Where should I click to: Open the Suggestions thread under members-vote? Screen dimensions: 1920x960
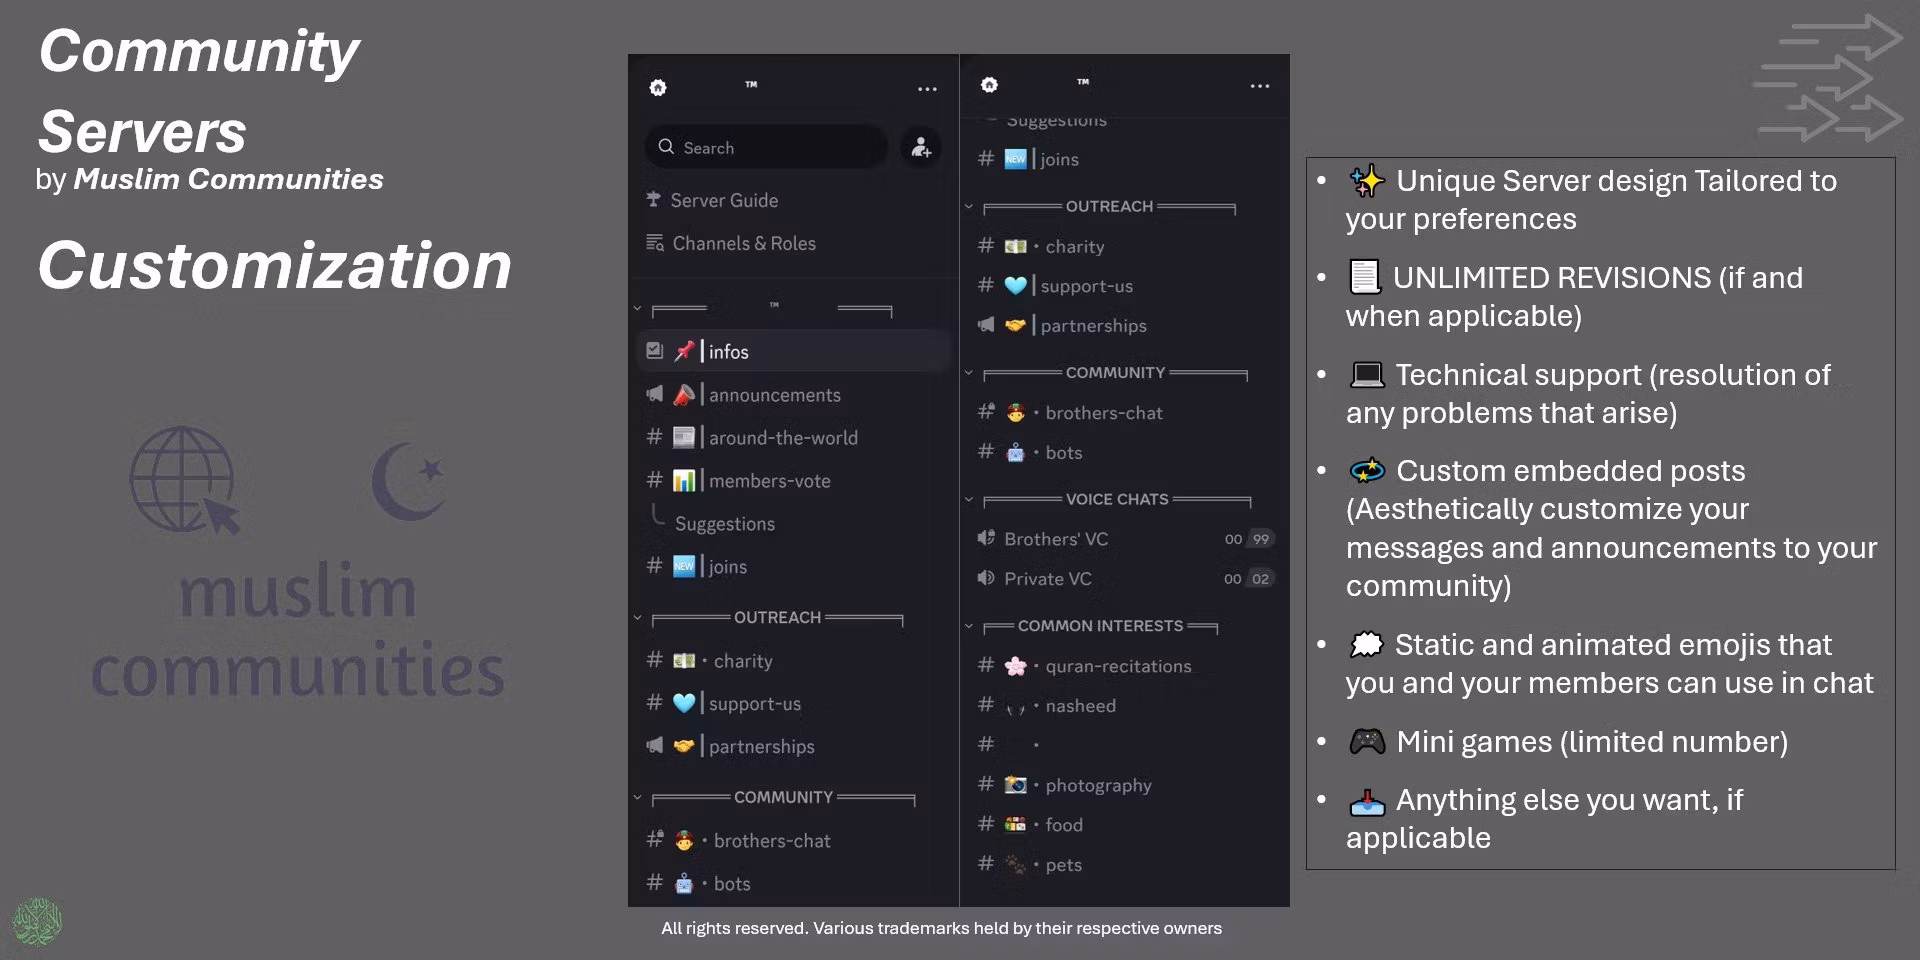click(x=724, y=524)
